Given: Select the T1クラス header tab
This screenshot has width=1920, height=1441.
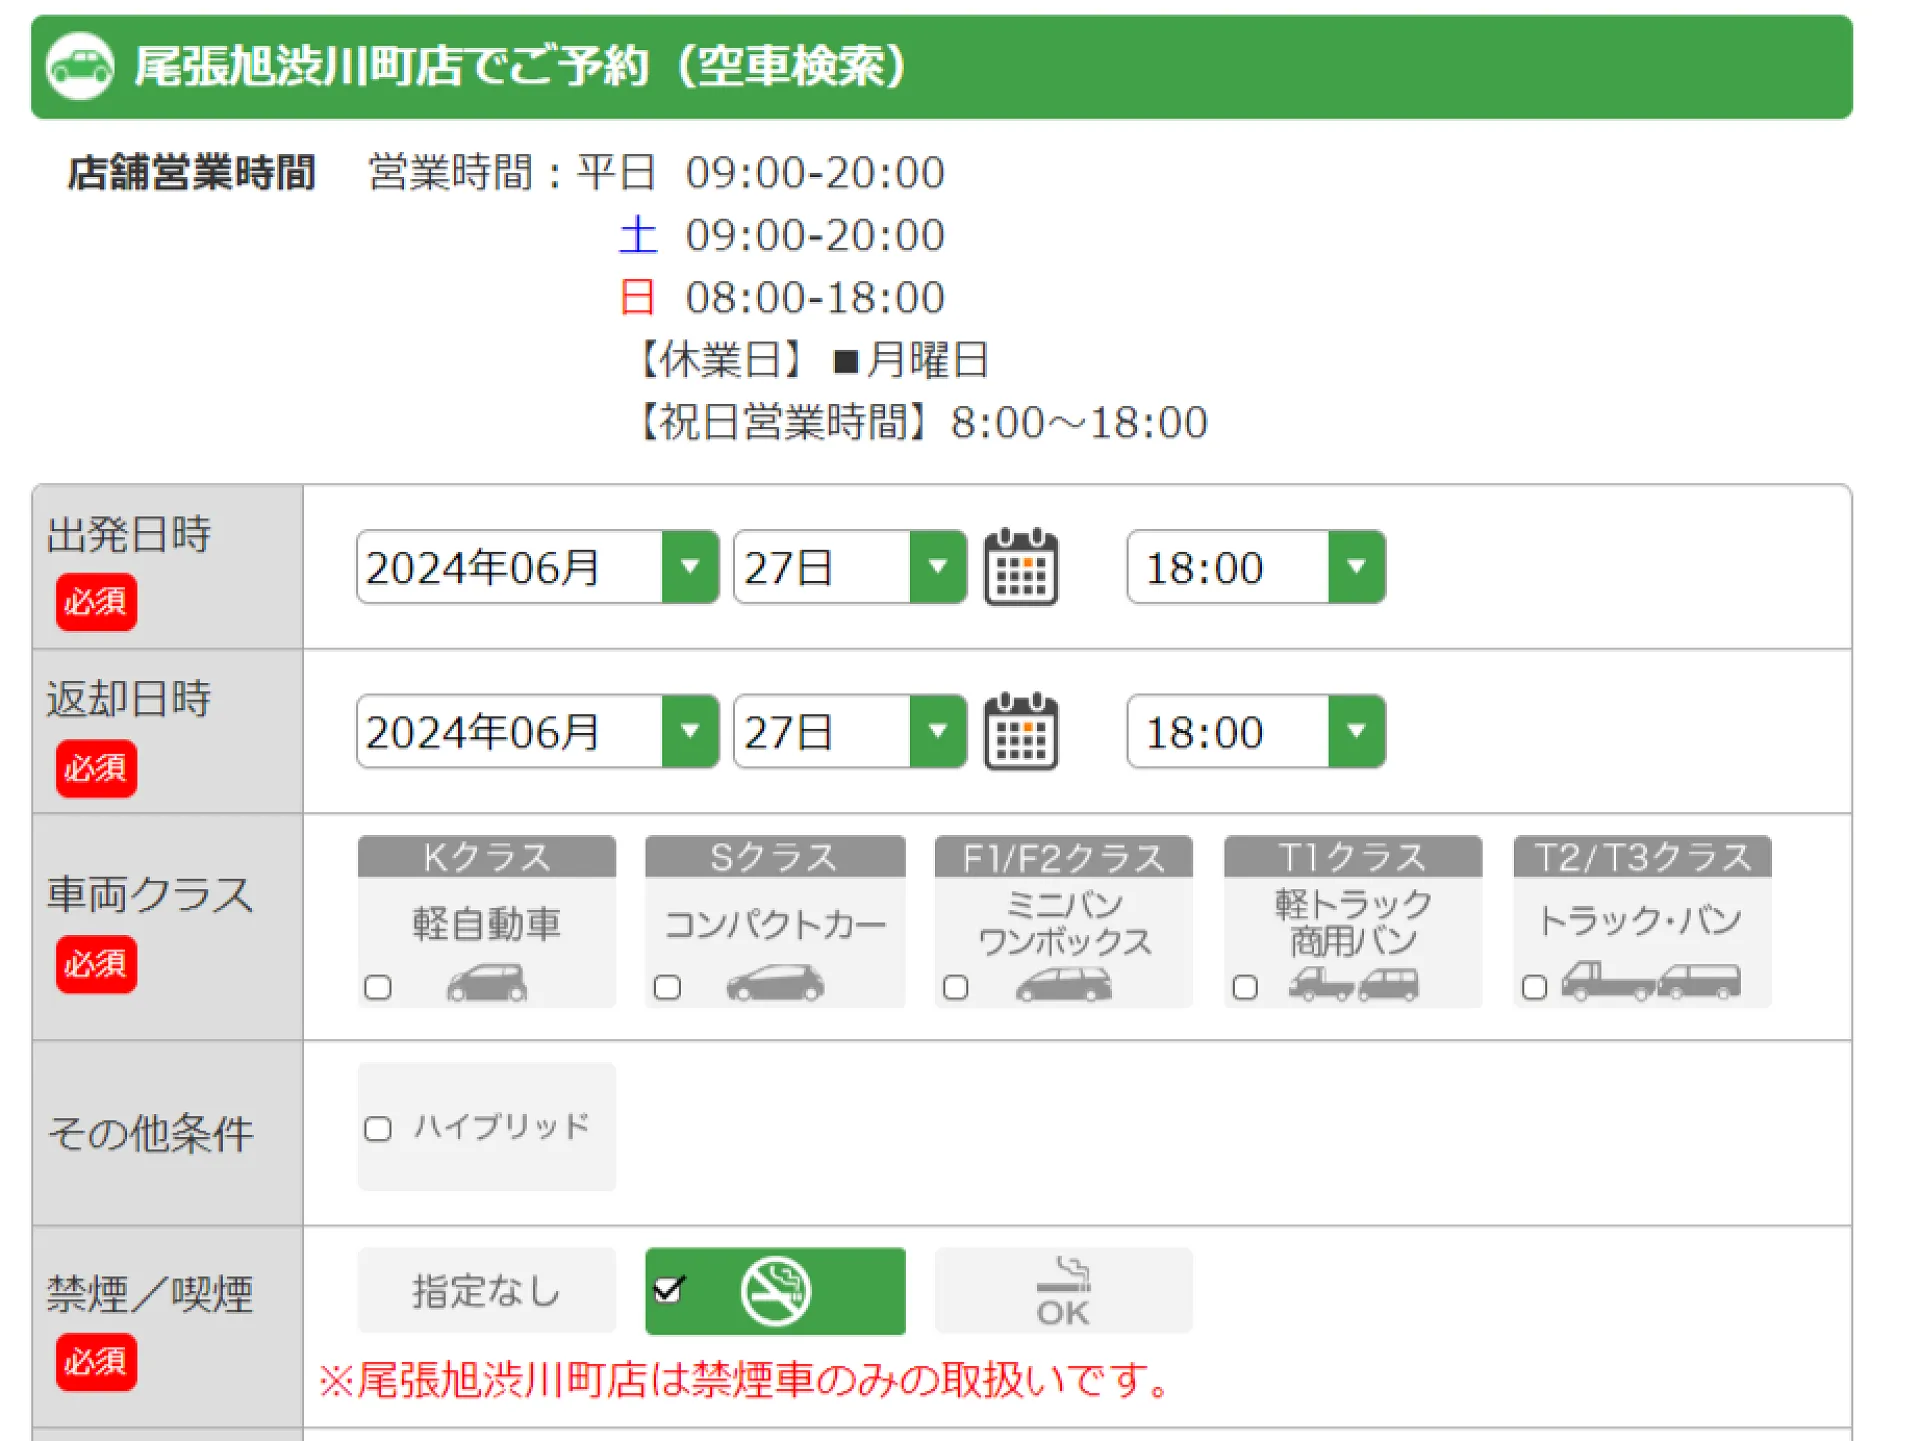Looking at the screenshot, I should [1352, 858].
